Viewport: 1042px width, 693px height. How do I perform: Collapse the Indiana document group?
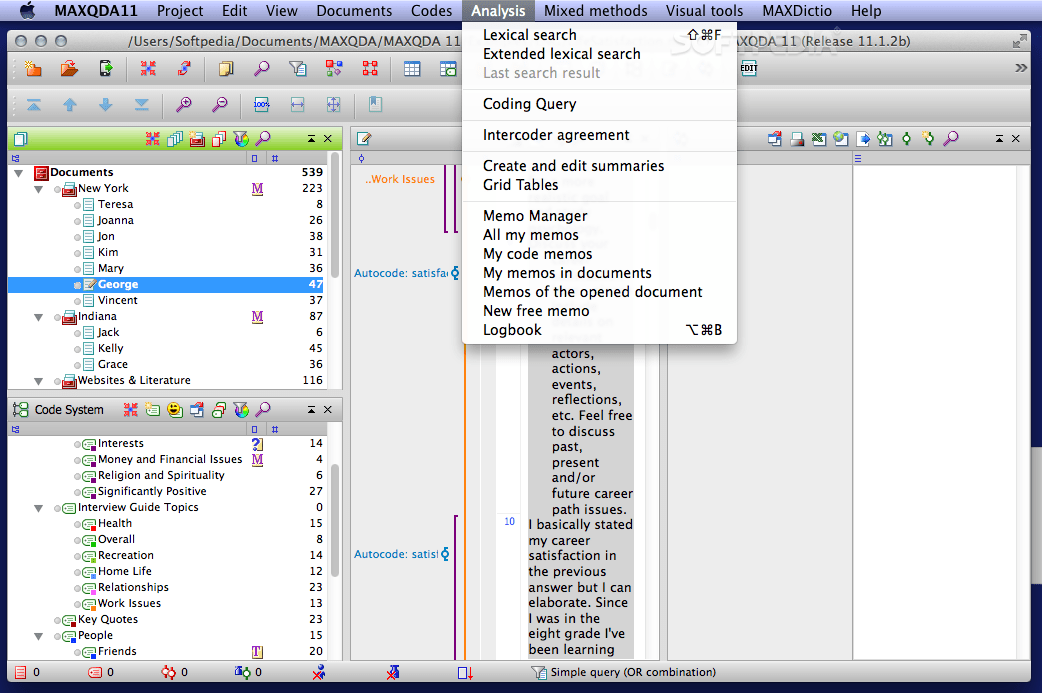click(39, 318)
